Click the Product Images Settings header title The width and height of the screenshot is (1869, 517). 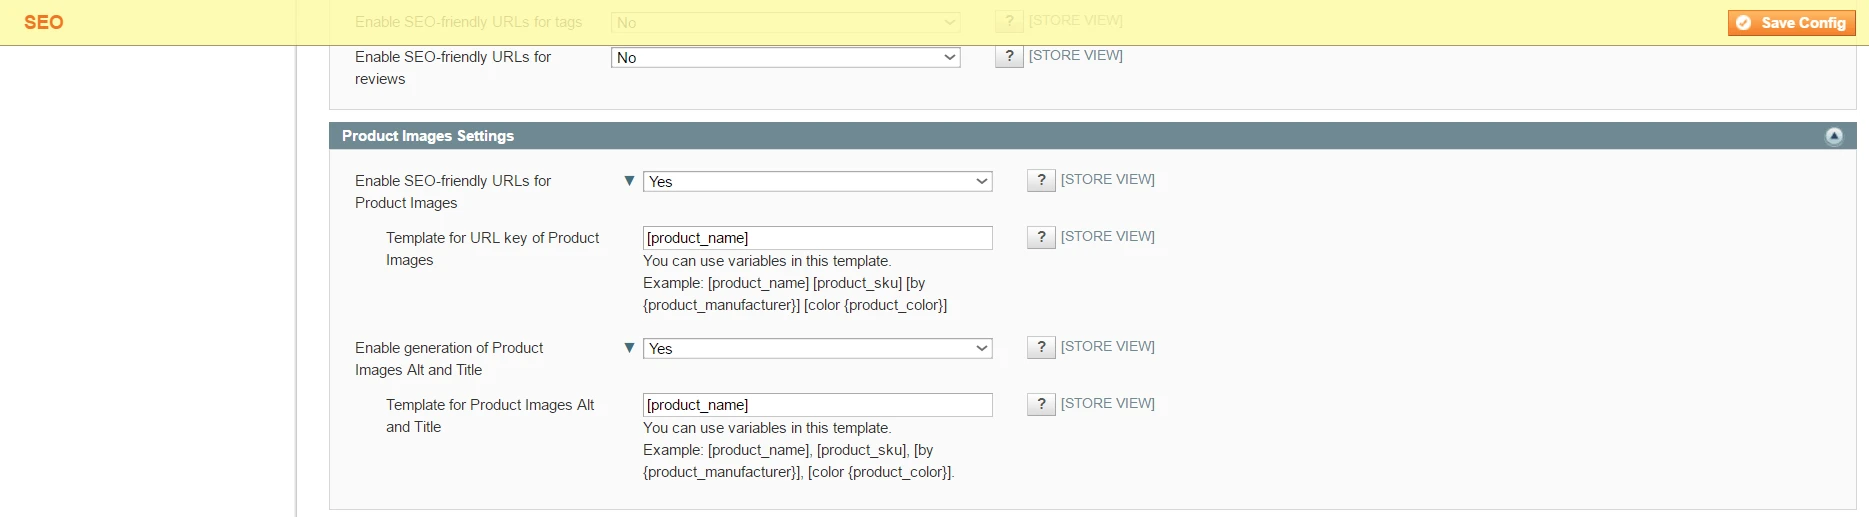[x=428, y=136]
